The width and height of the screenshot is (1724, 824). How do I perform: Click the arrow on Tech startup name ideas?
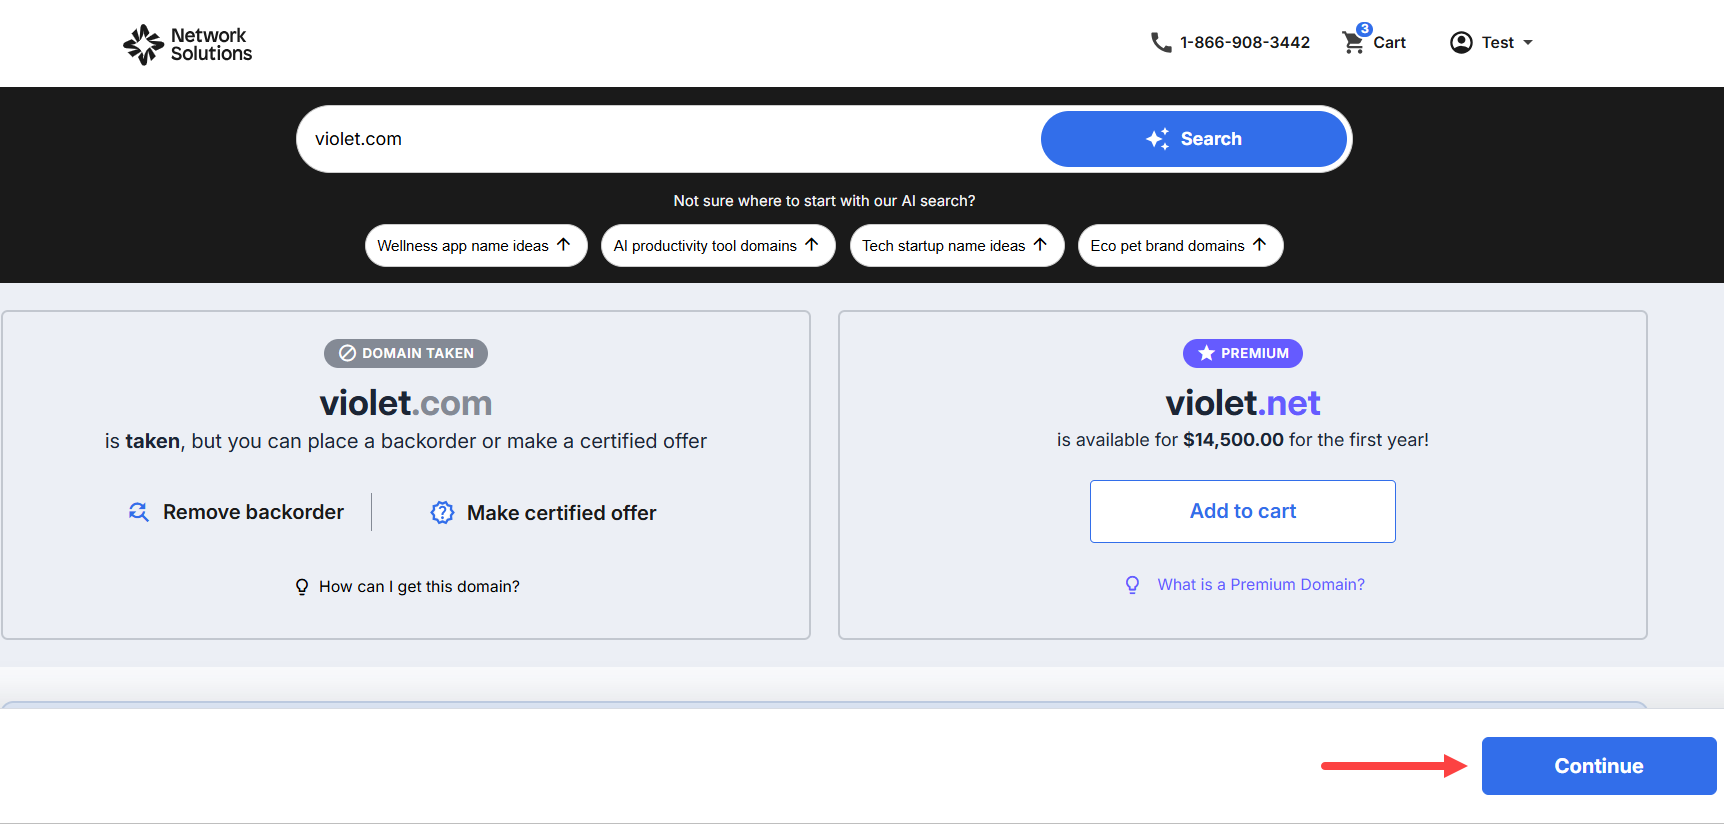[1040, 245]
